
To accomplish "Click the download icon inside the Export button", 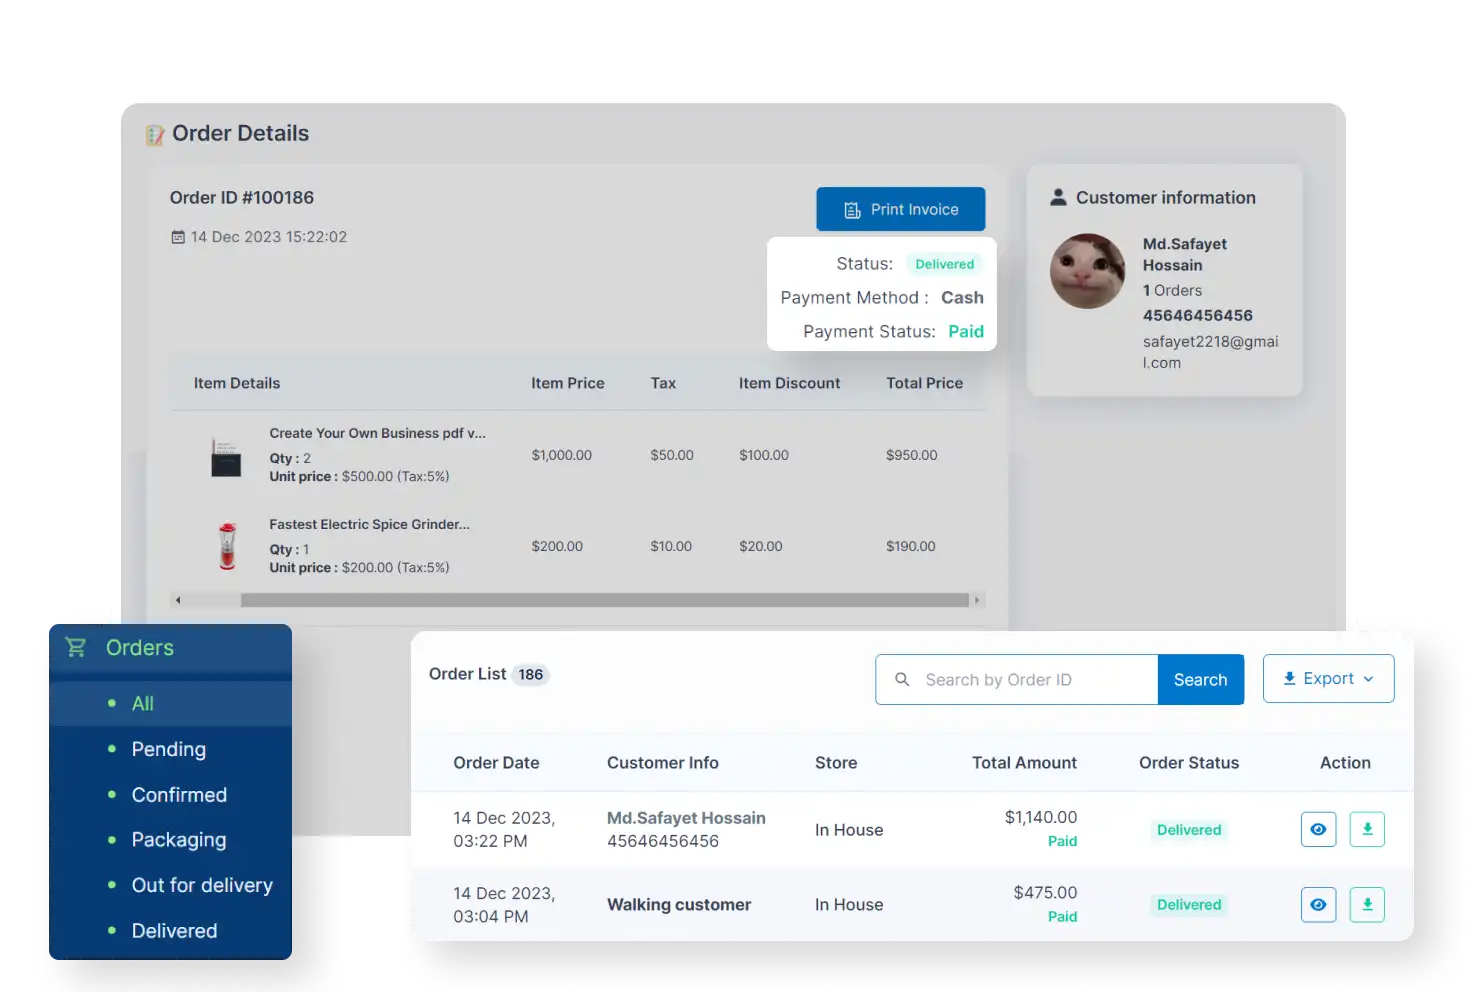I will pos(1288,678).
